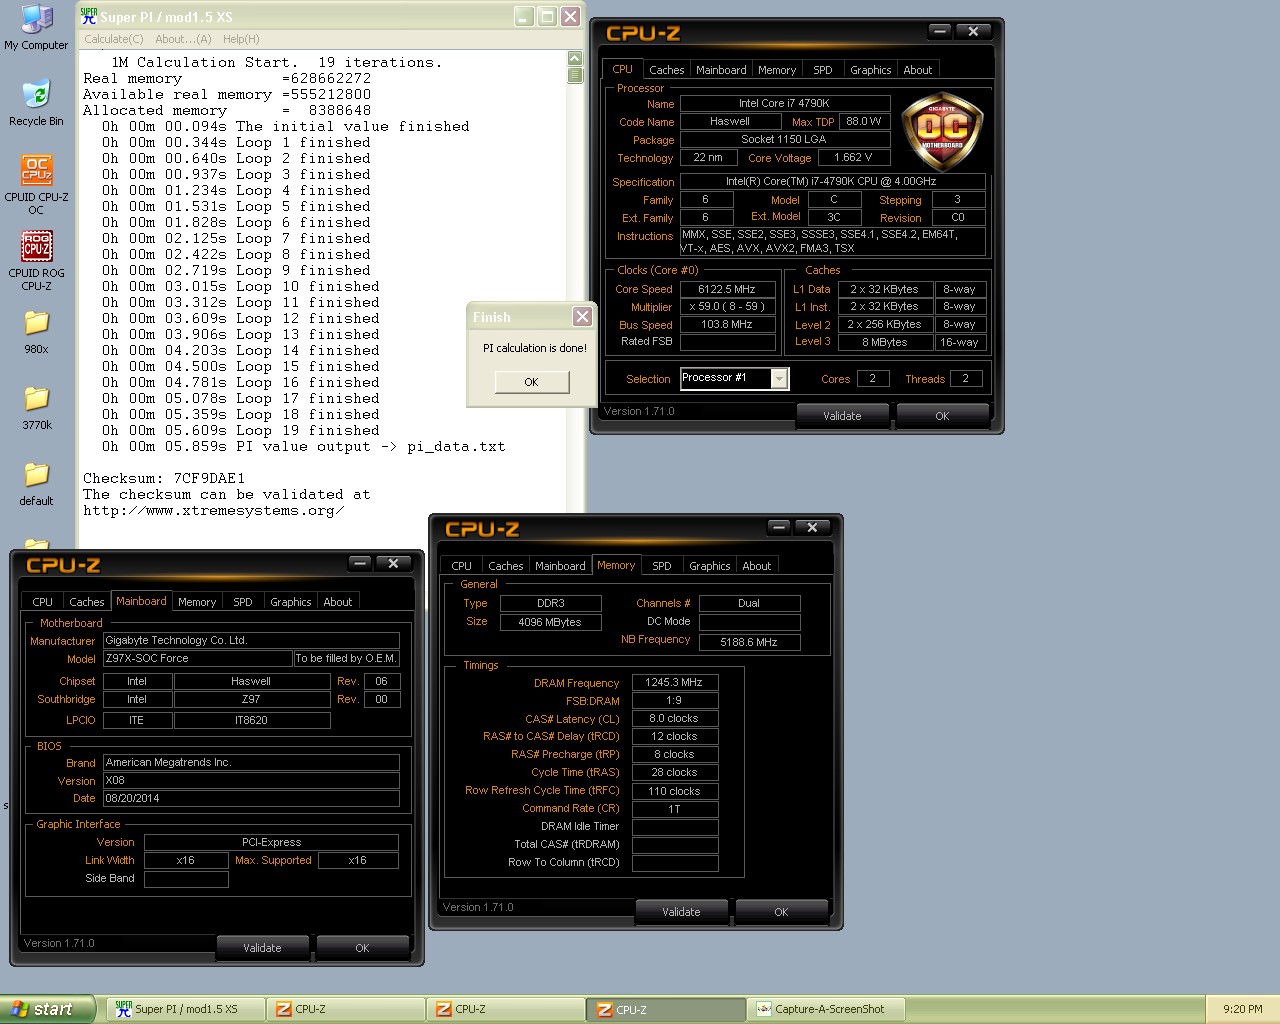The width and height of the screenshot is (1280, 1024).
Task: Switch to Super PI taskbar item
Action: (x=185, y=1009)
